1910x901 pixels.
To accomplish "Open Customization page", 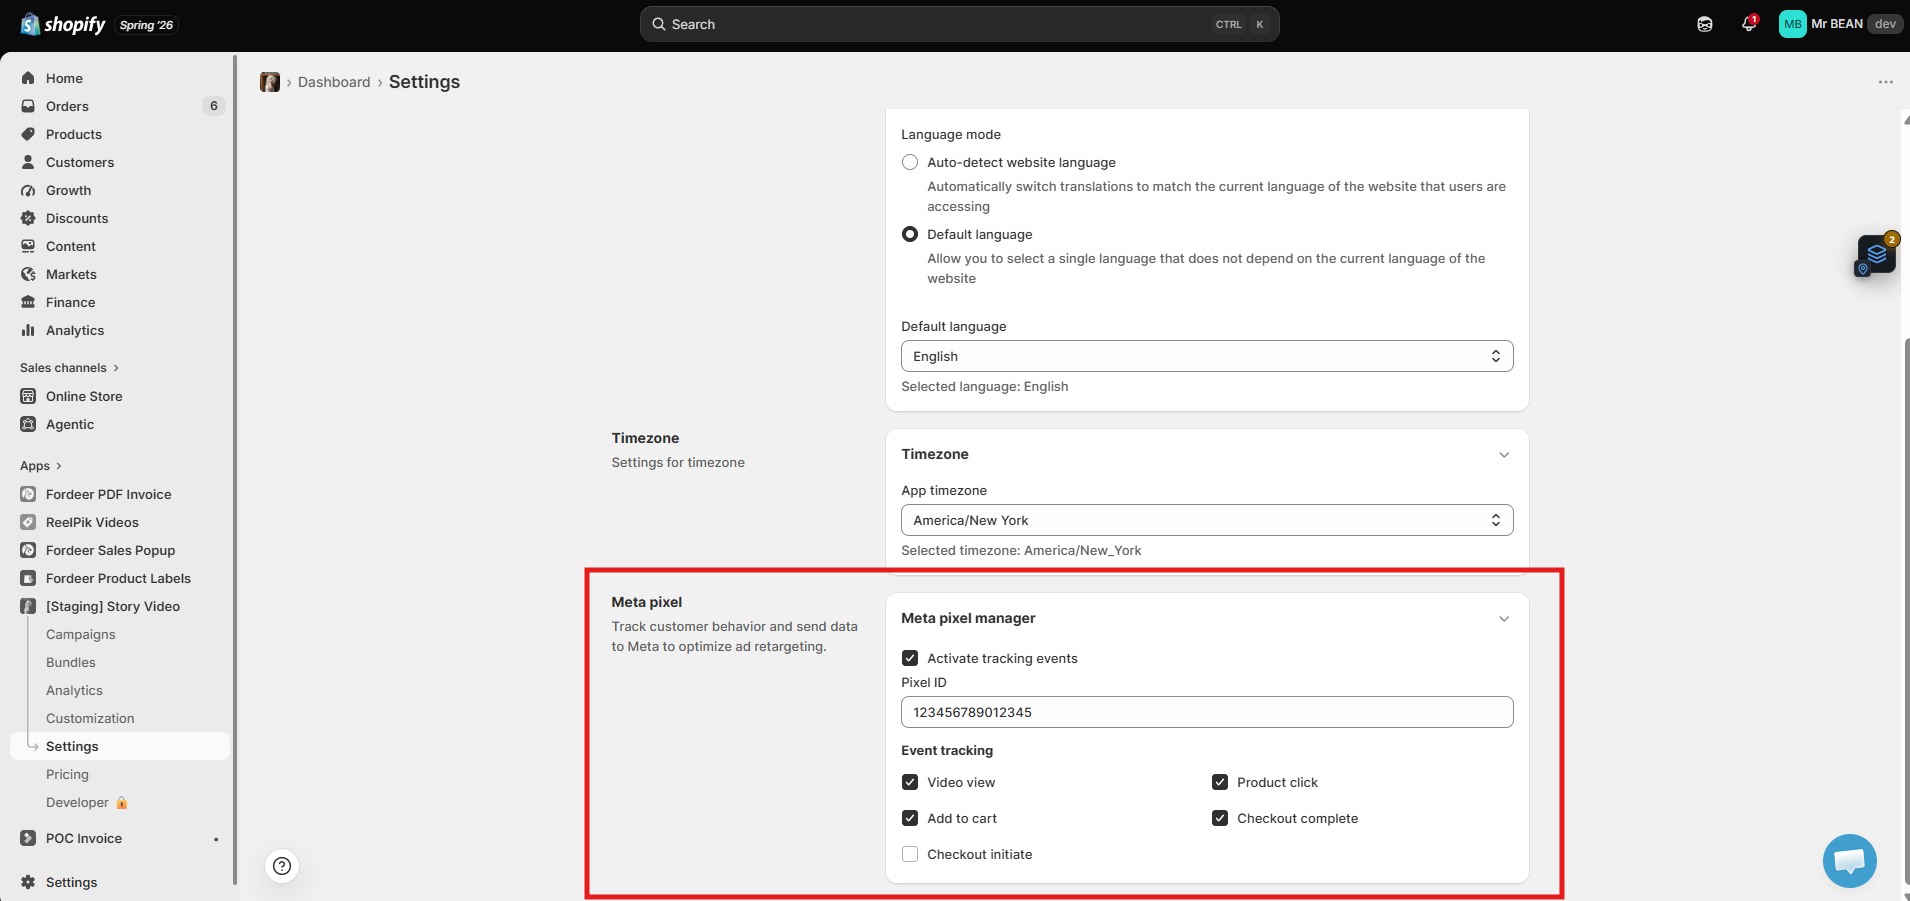I will click(90, 718).
